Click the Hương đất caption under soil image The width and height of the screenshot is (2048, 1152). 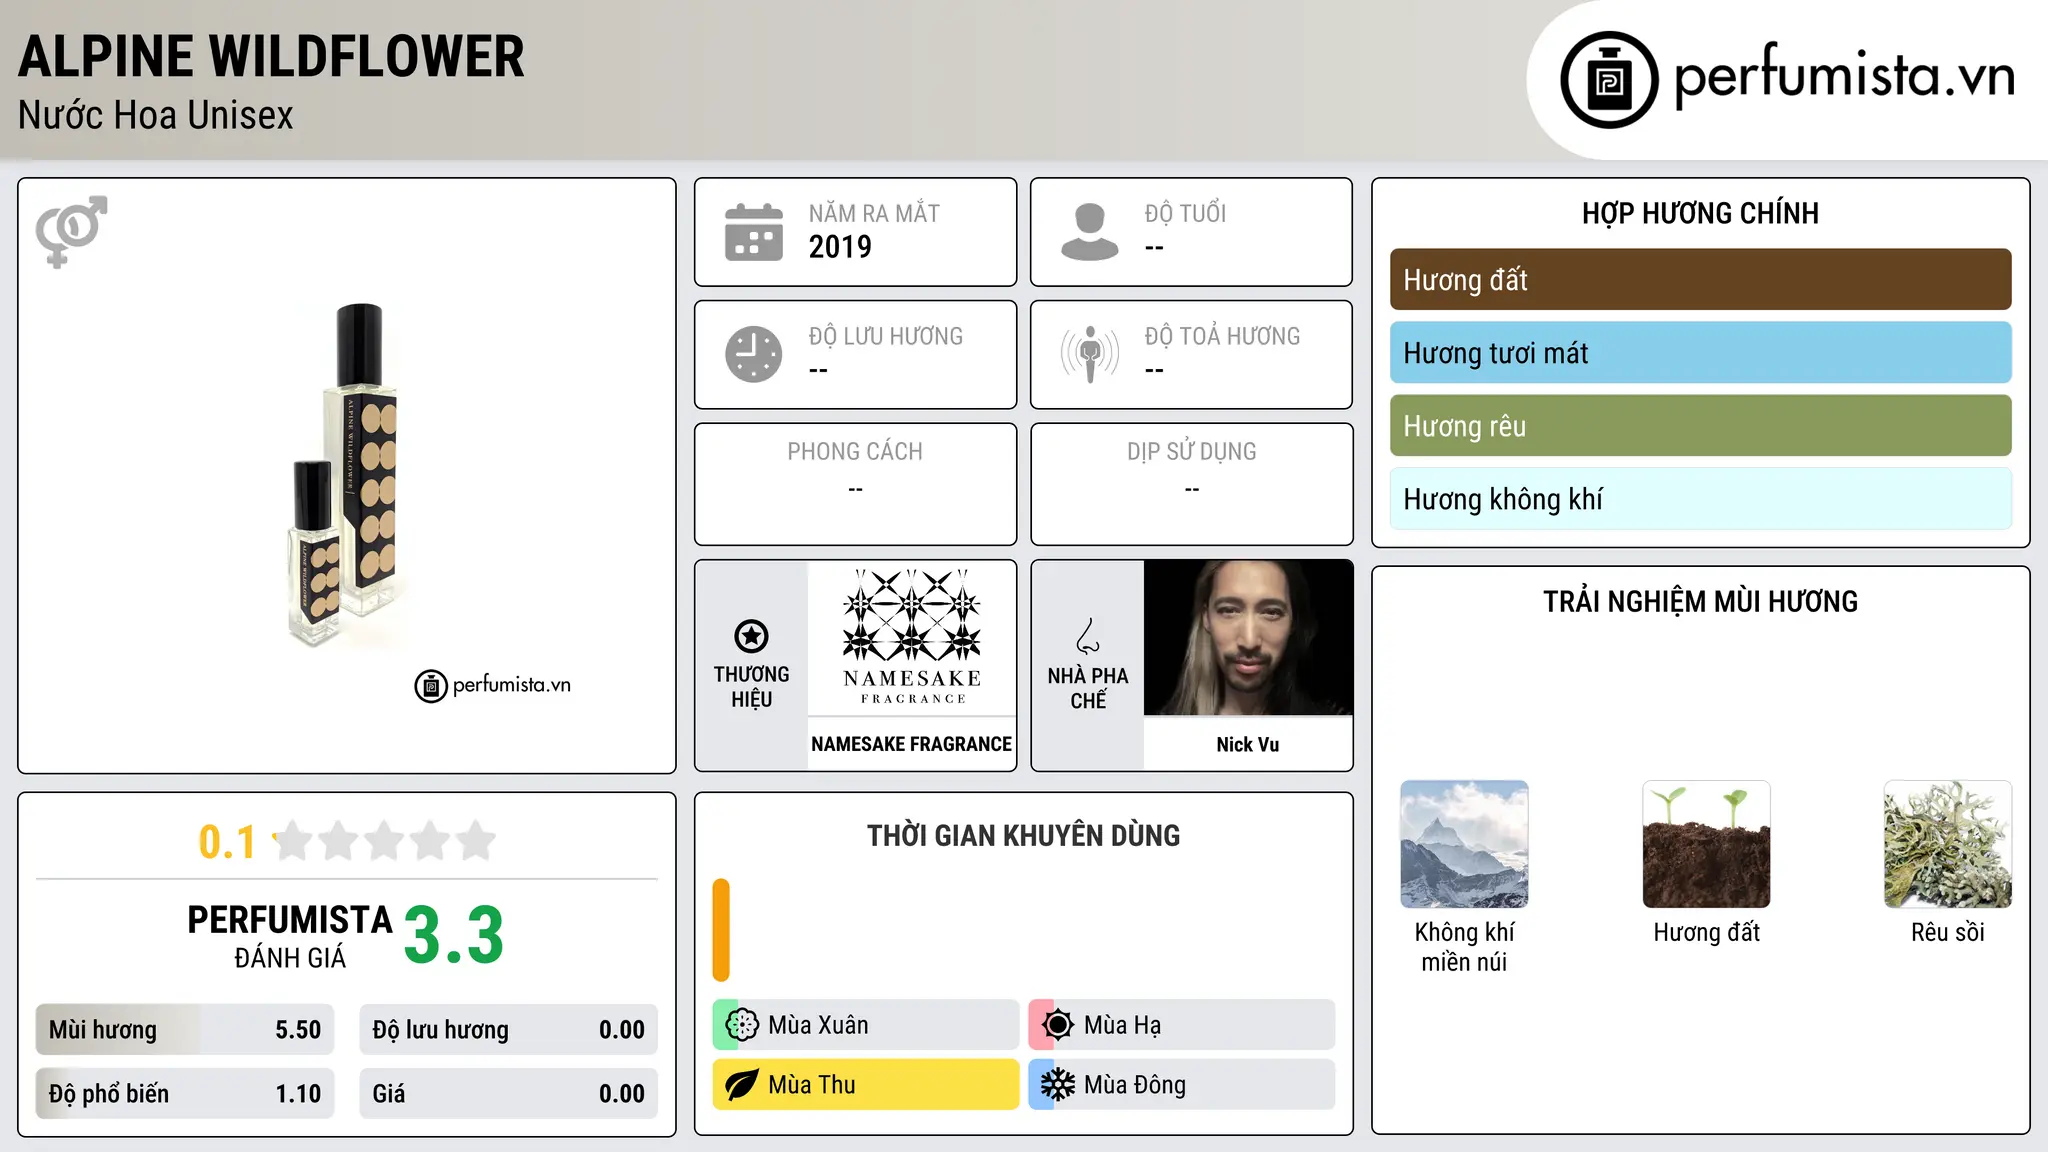(1706, 932)
